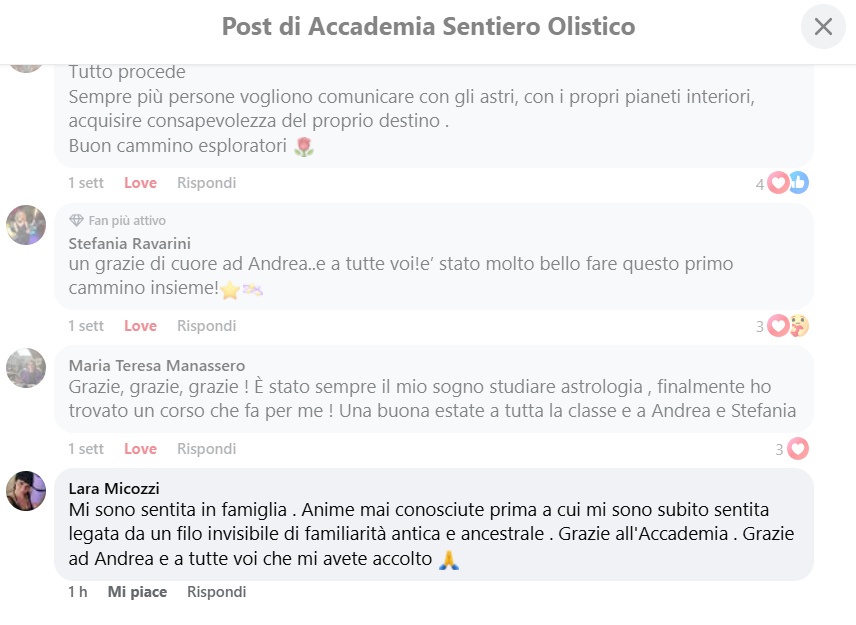Image resolution: width=856 pixels, height=625 pixels.
Task: Open Lara Micozzi's profile photo
Action: (x=26, y=491)
